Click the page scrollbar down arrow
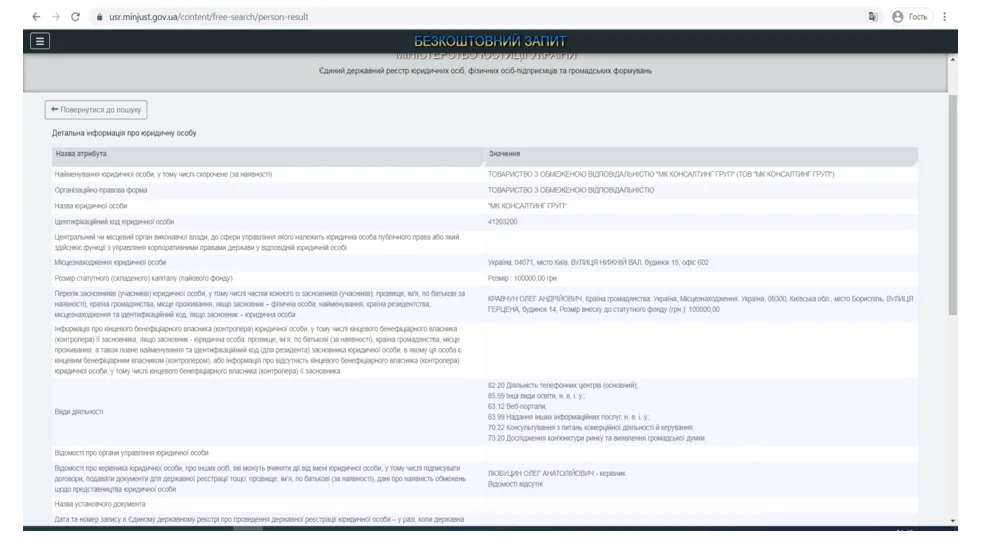This screenshot has width=1003, height=537. pos(952,521)
